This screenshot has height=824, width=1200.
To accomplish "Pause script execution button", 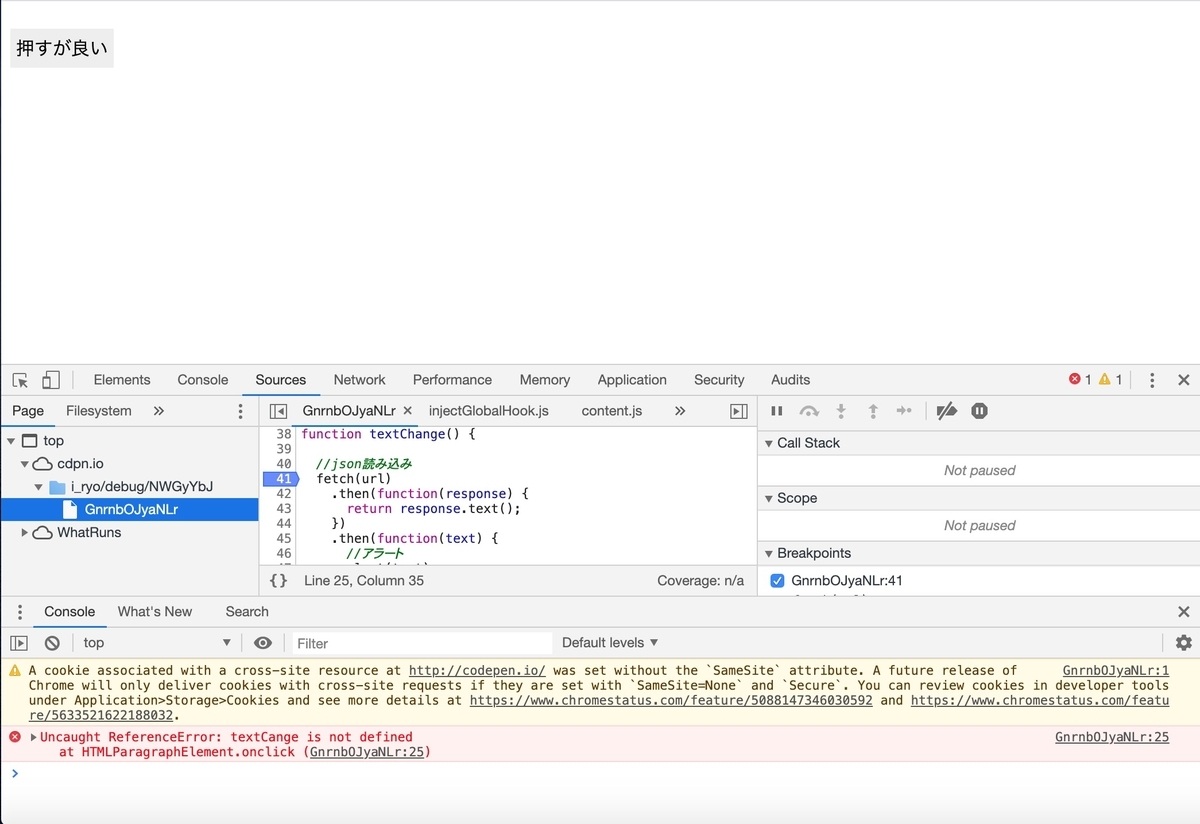I will click(777, 411).
